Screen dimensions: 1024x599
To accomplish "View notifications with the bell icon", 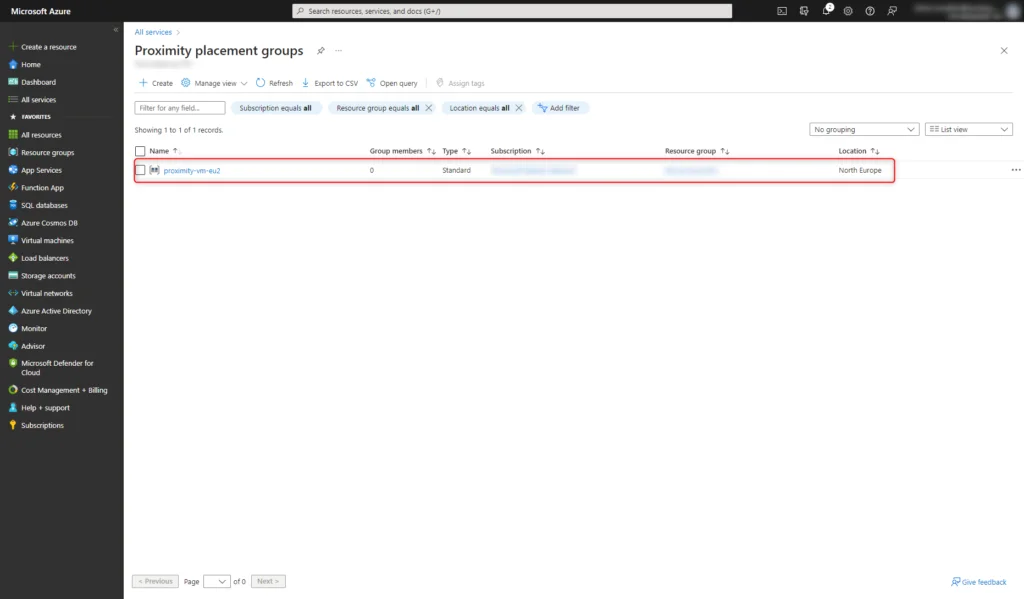I will (x=827, y=11).
